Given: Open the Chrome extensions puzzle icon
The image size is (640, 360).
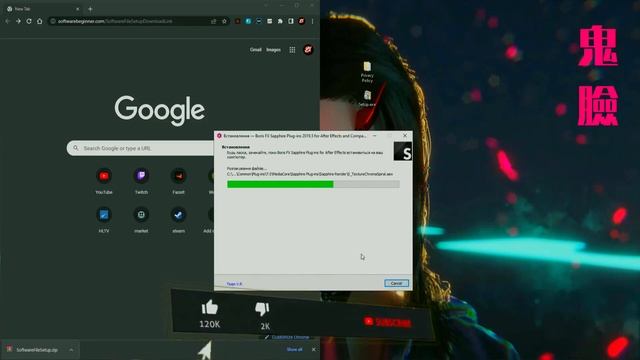Looking at the screenshot, I should (280, 21).
